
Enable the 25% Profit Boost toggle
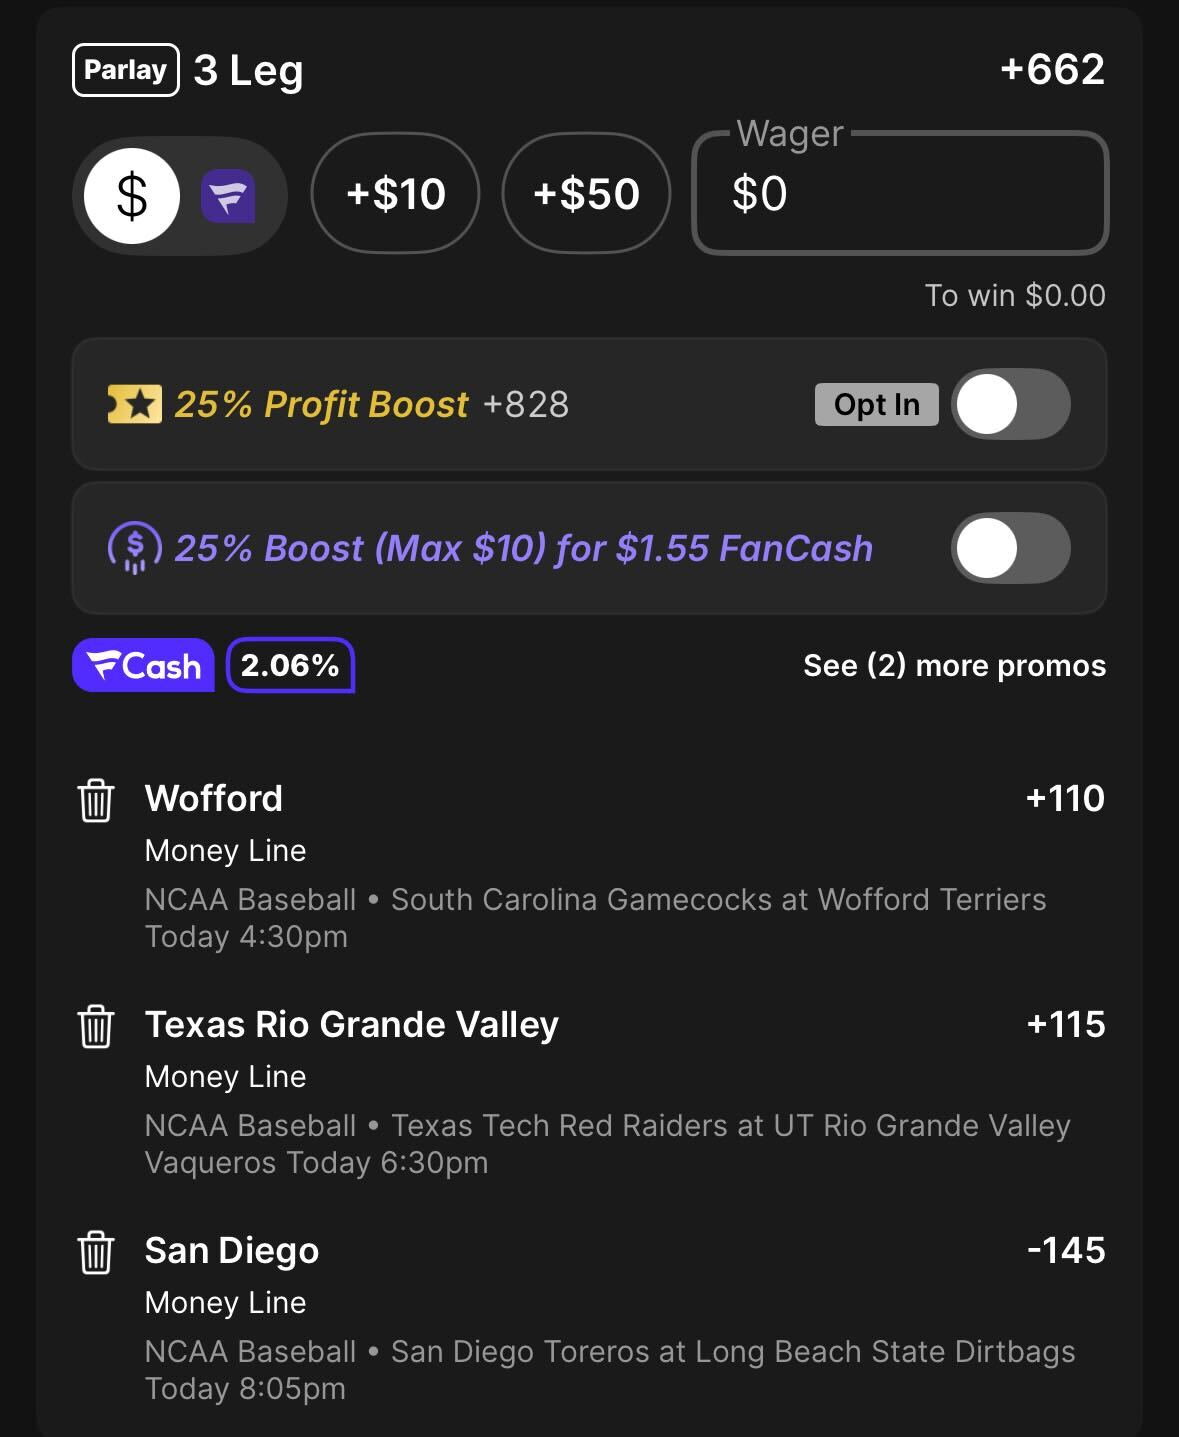click(x=1010, y=405)
